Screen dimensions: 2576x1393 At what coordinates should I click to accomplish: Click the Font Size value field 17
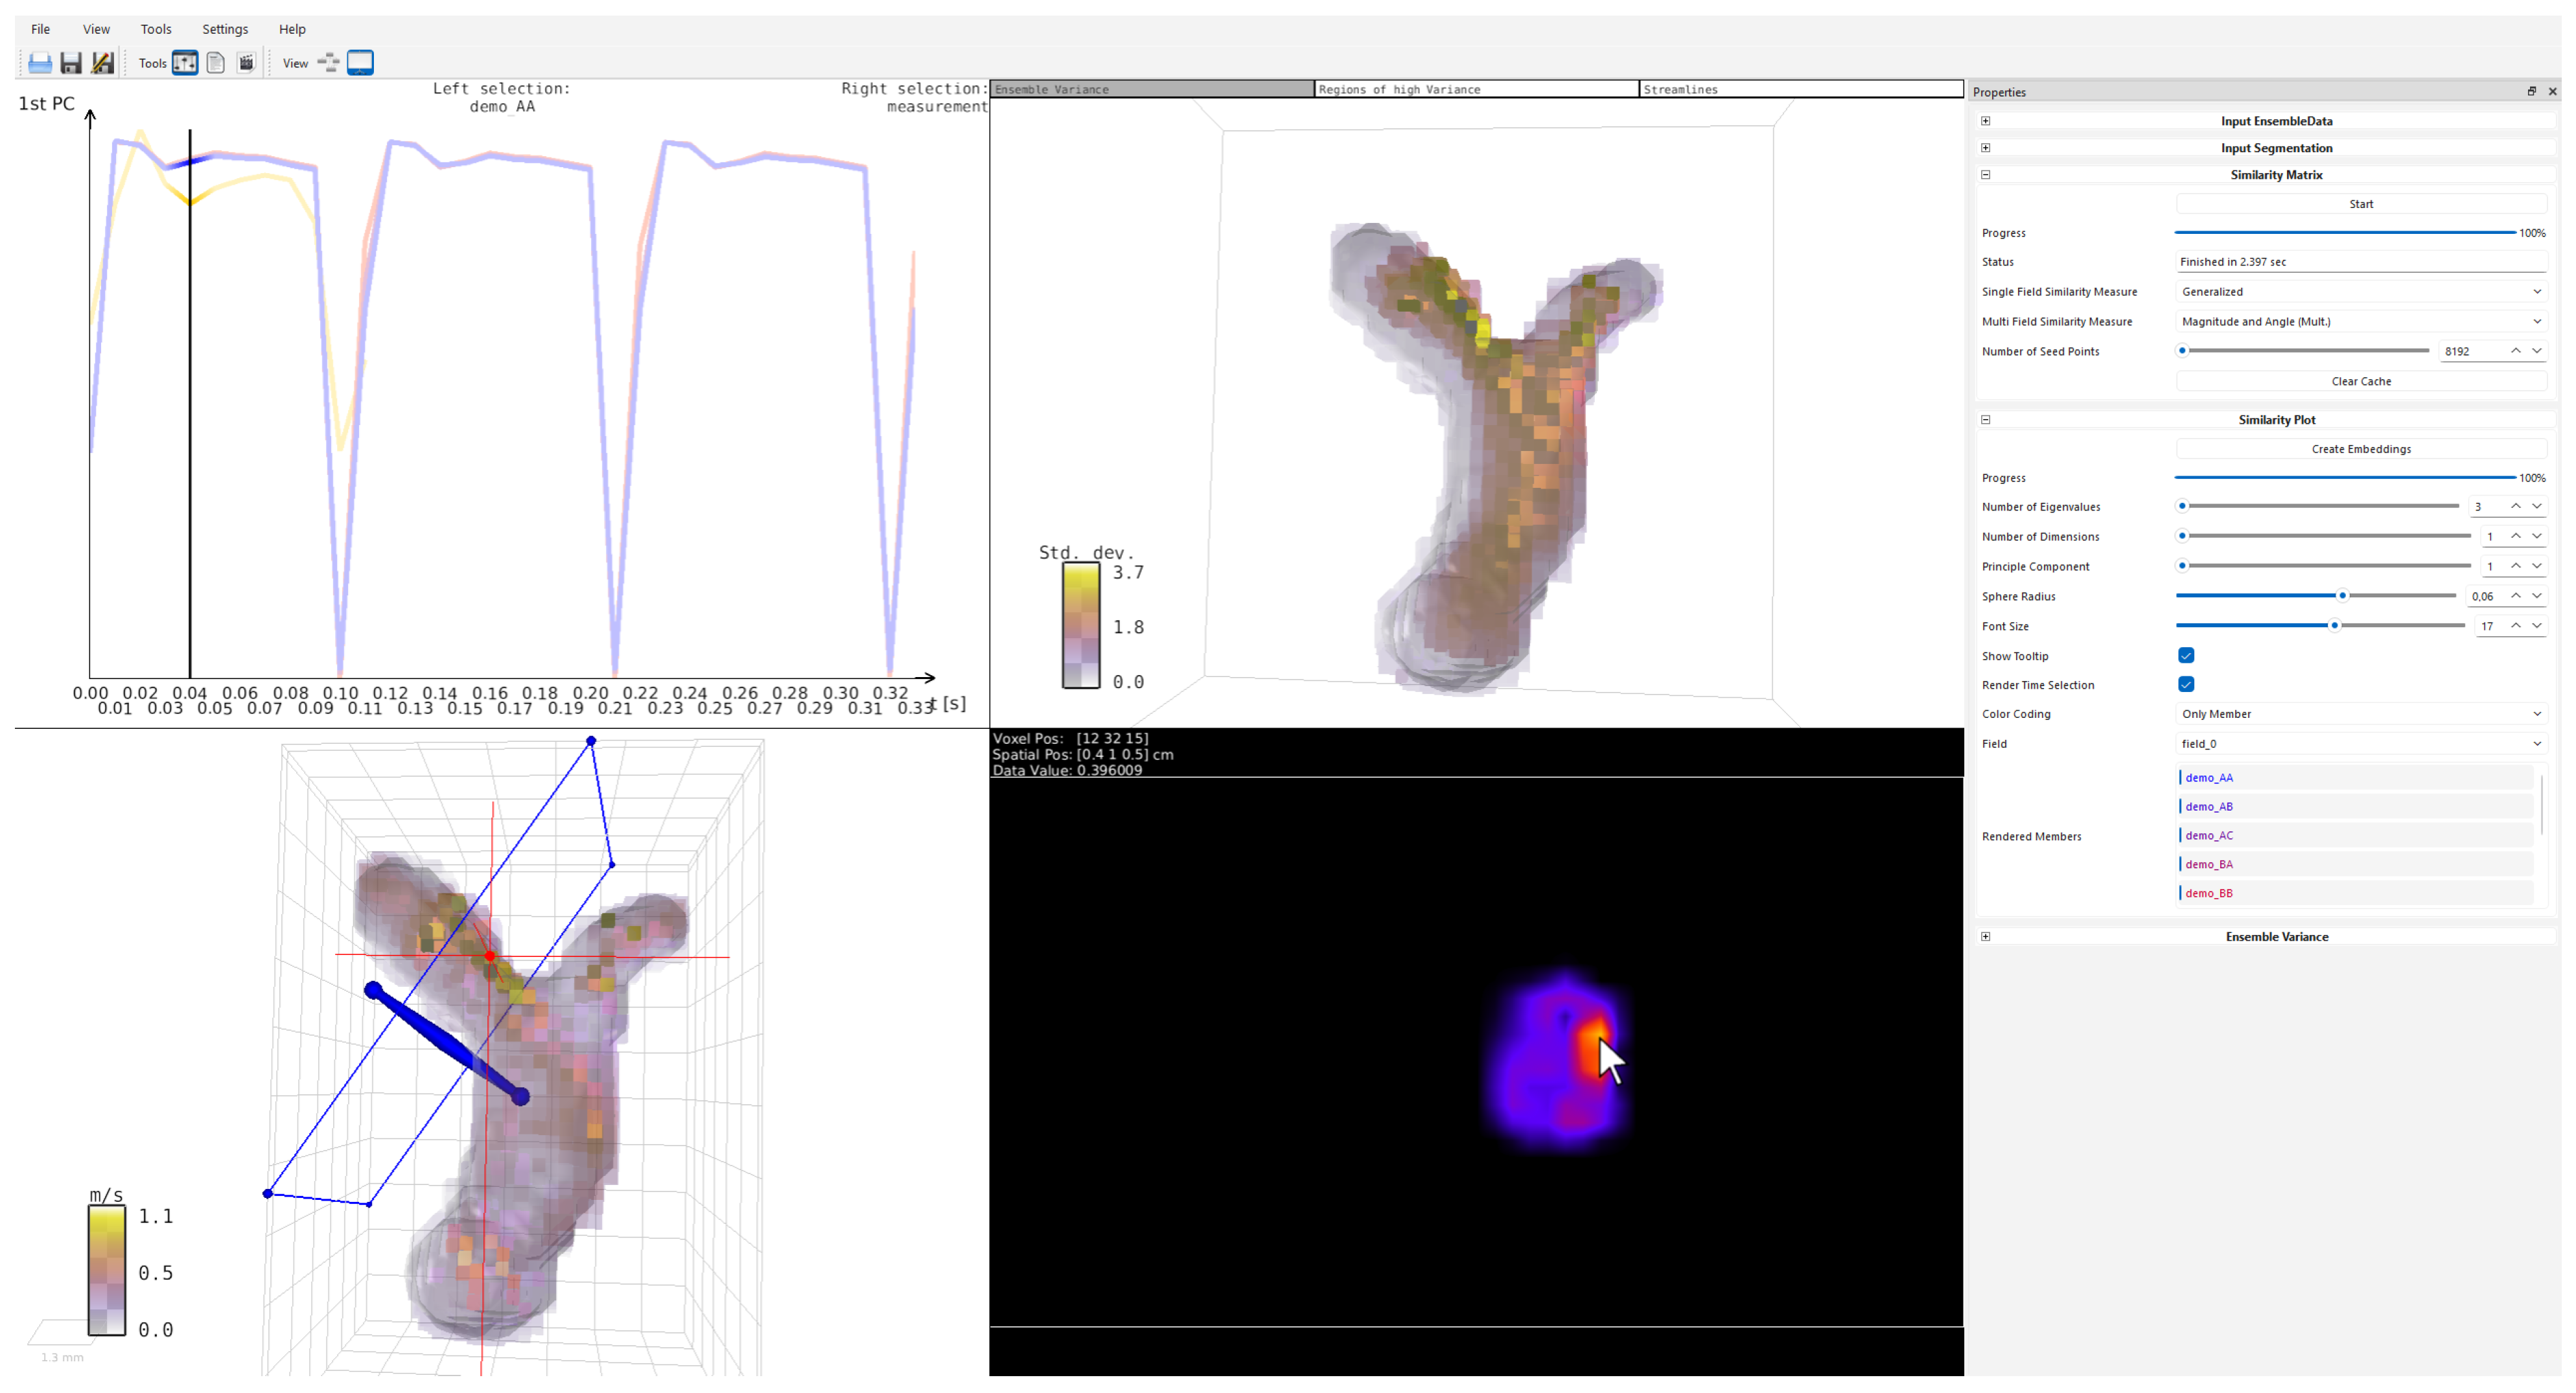(2489, 627)
